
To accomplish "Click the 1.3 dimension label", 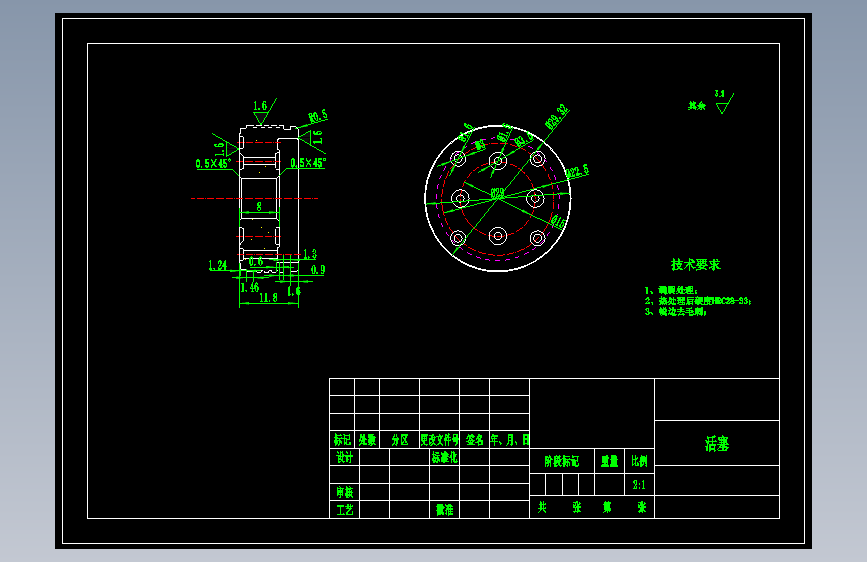I will click(x=310, y=254).
